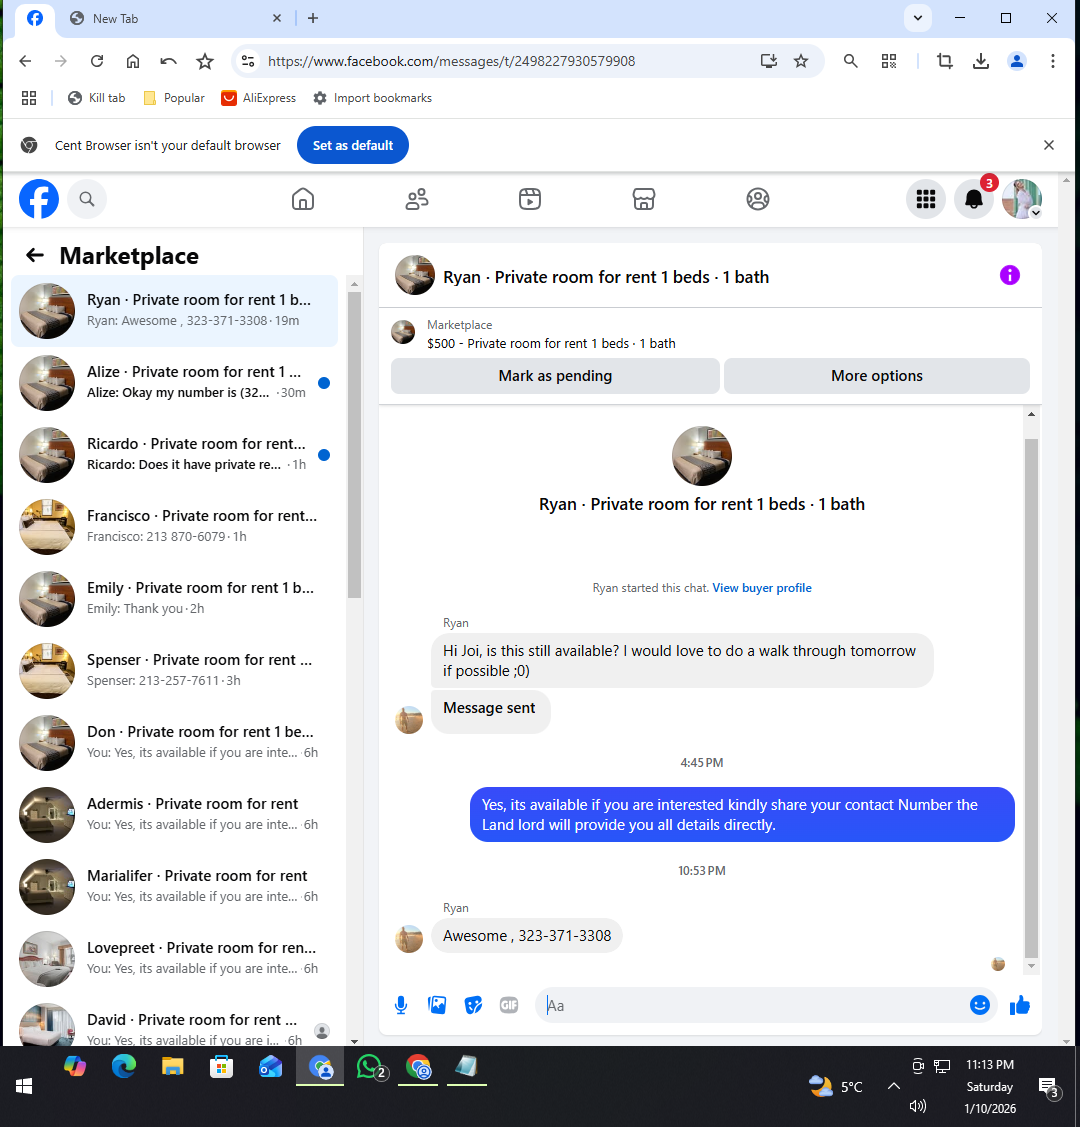Send a thumbs-up like

pyautogui.click(x=1020, y=1005)
